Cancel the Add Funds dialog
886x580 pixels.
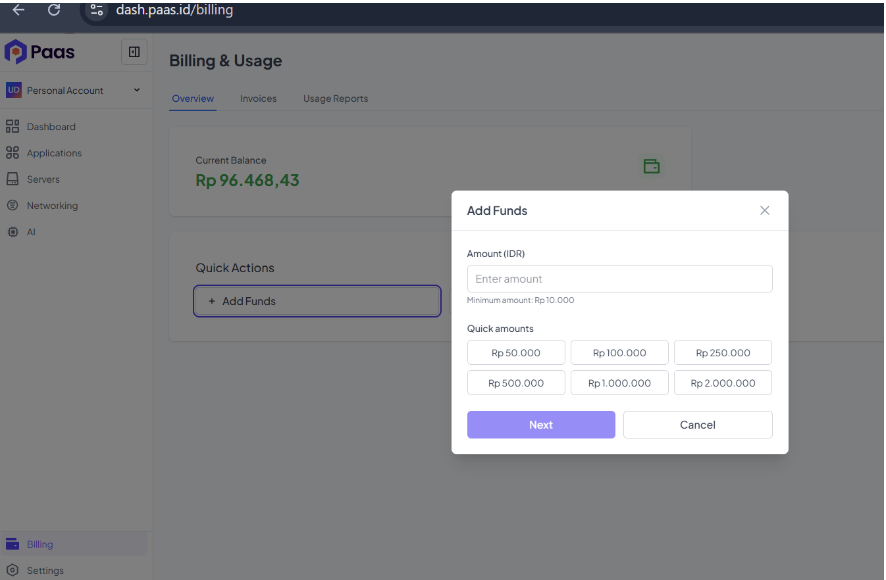(x=697, y=425)
